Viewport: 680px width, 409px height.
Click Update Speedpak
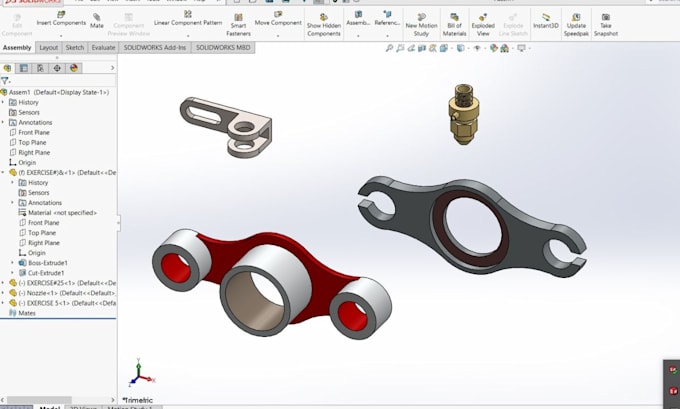pos(576,25)
